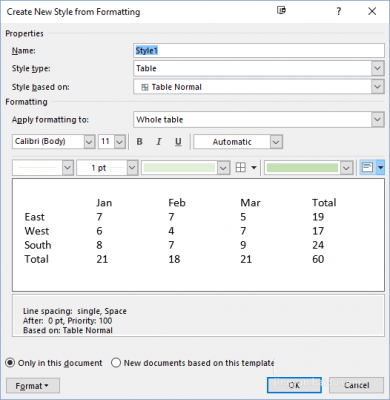Click the '60' grand total cell

coord(318,259)
